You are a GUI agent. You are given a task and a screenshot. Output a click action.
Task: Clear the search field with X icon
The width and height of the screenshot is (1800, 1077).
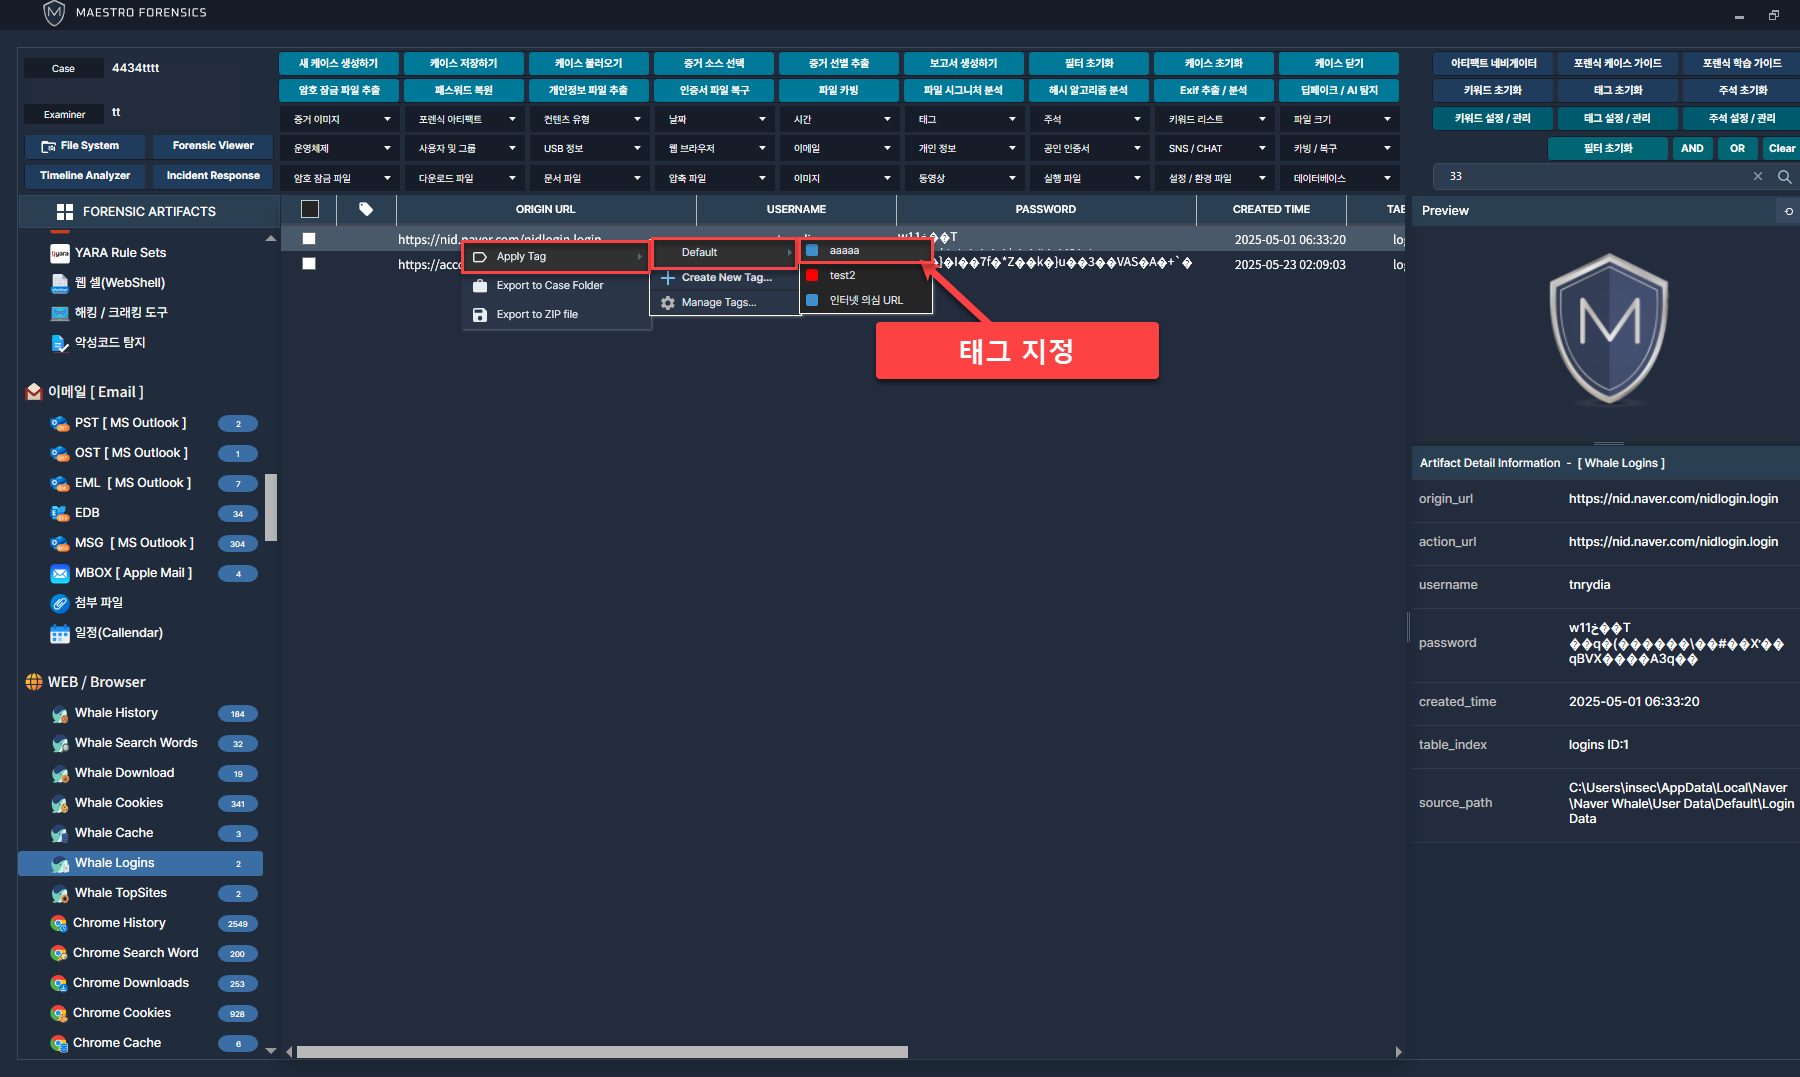point(1758,177)
